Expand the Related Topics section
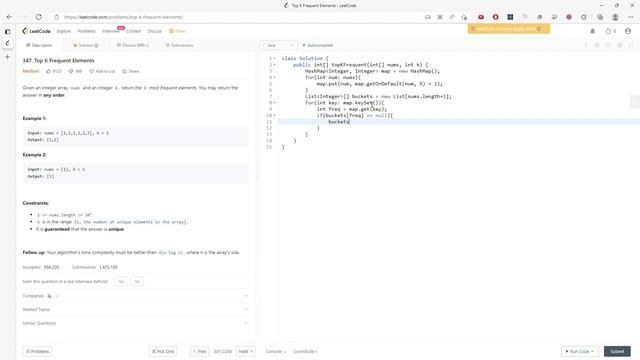This screenshot has width=640, height=360. pyautogui.click(x=135, y=309)
